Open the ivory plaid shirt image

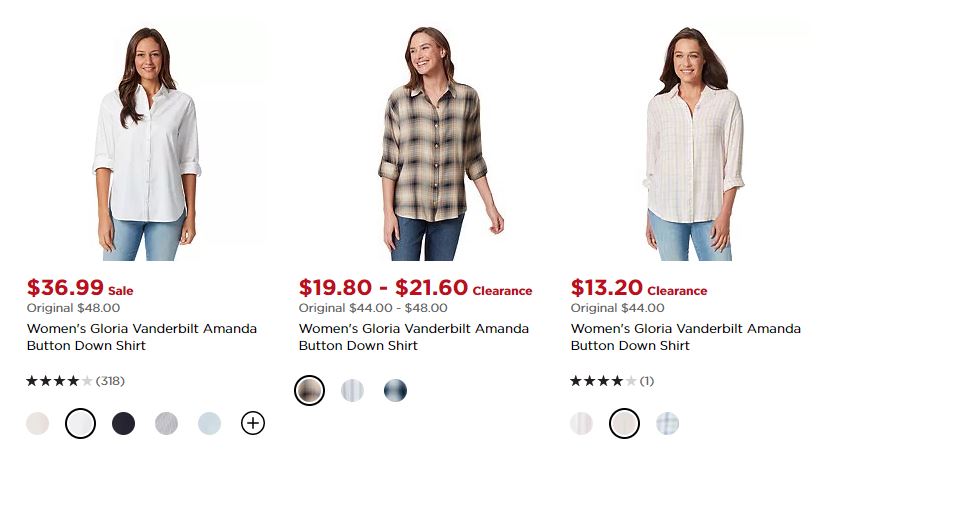tap(693, 145)
